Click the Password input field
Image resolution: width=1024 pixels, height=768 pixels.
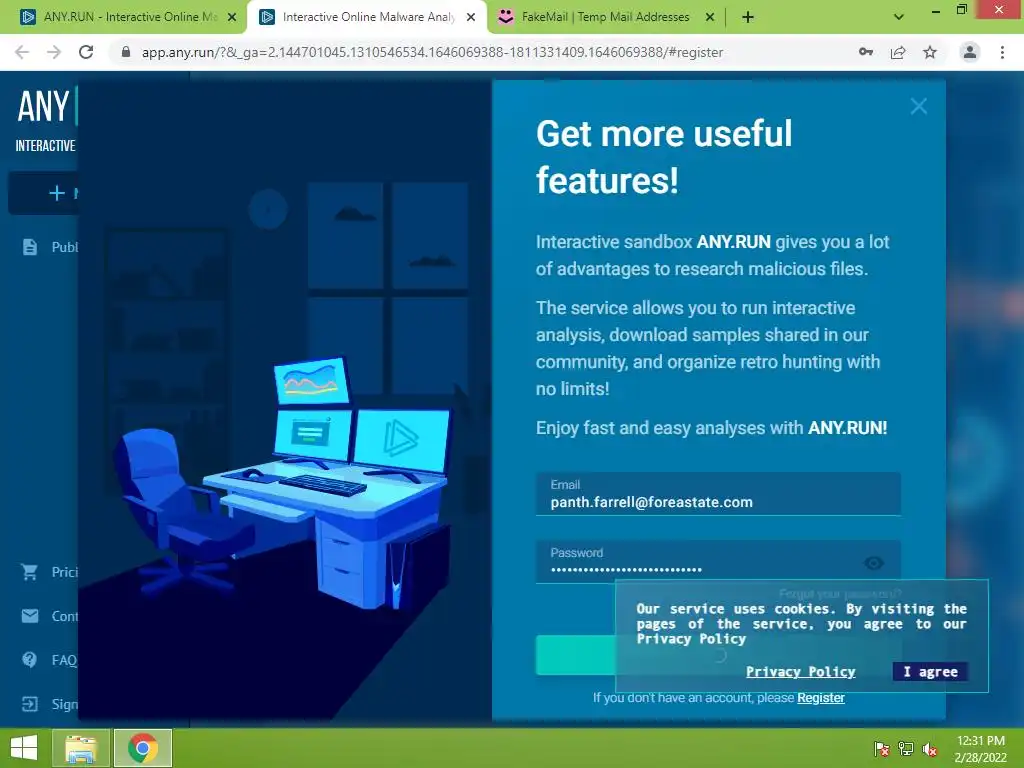[x=718, y=561]
